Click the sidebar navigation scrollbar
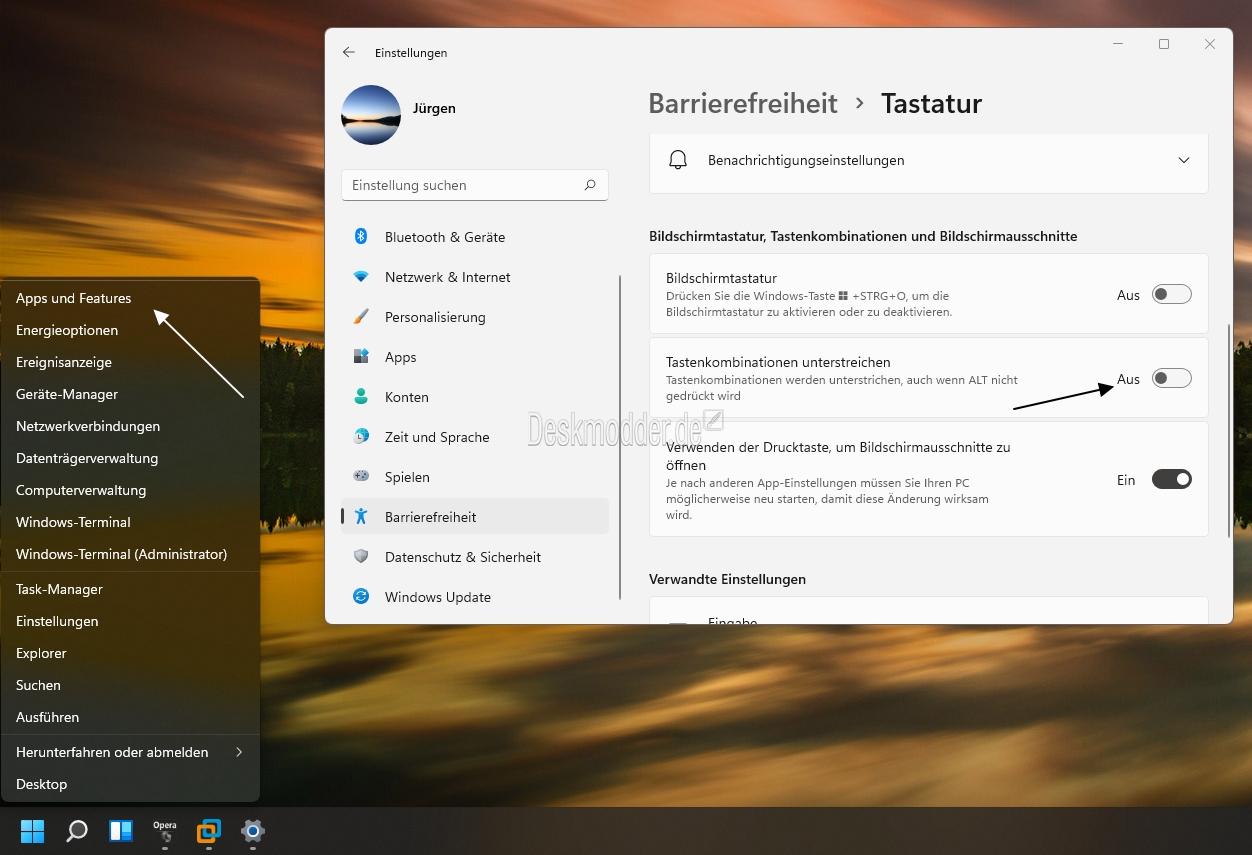1252x855 pixels. pyautogui.click(x=620, y=437)
